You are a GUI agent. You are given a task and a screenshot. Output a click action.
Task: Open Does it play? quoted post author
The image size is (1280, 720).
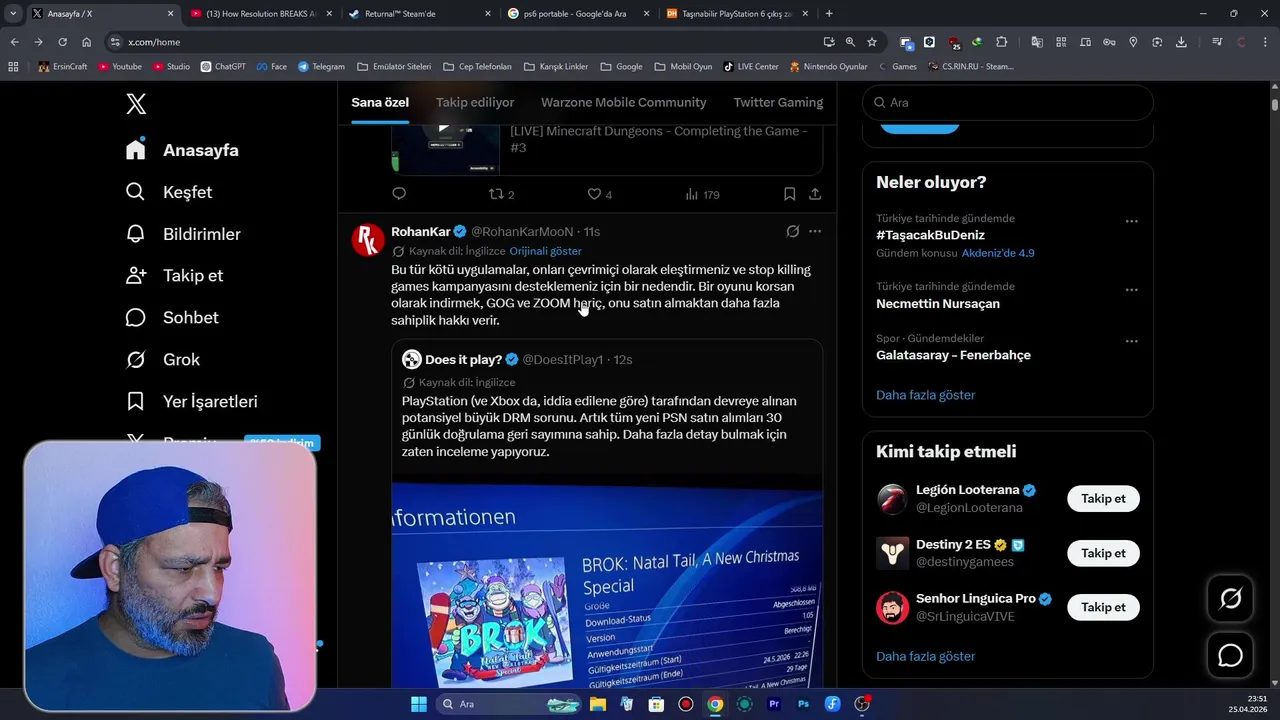(463, 359)
